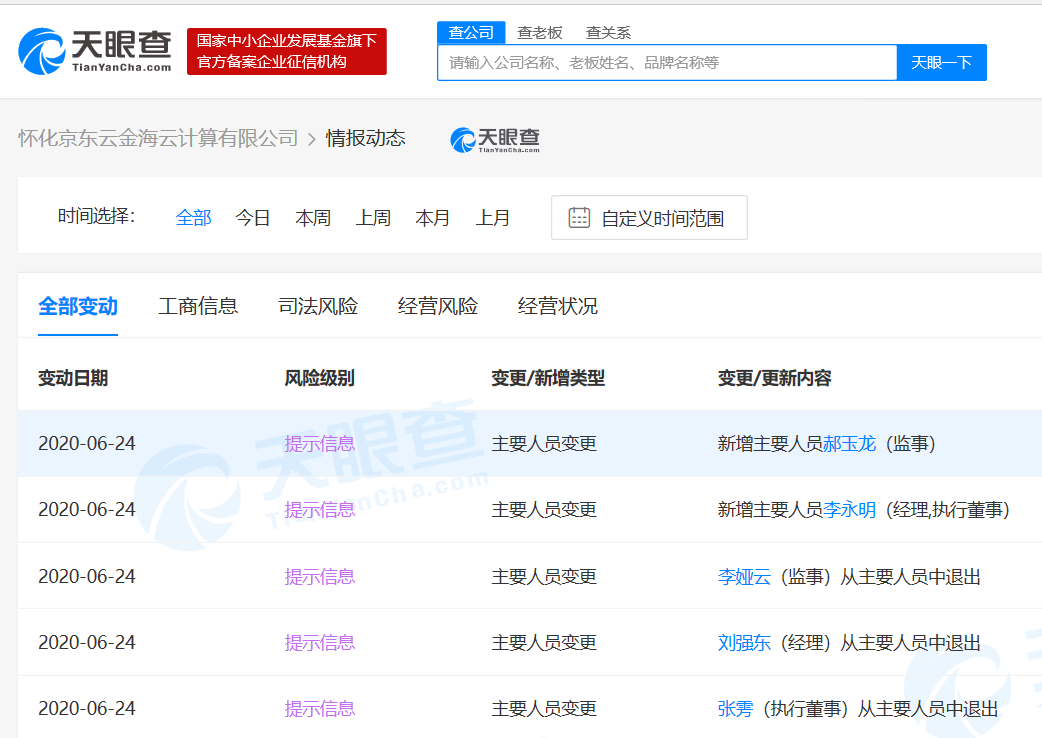Image resolution: width=1042 pixels, height=738 pixels.
Task: Click the TianYanCha logo beside 情报动态
Action: (495, 139)
